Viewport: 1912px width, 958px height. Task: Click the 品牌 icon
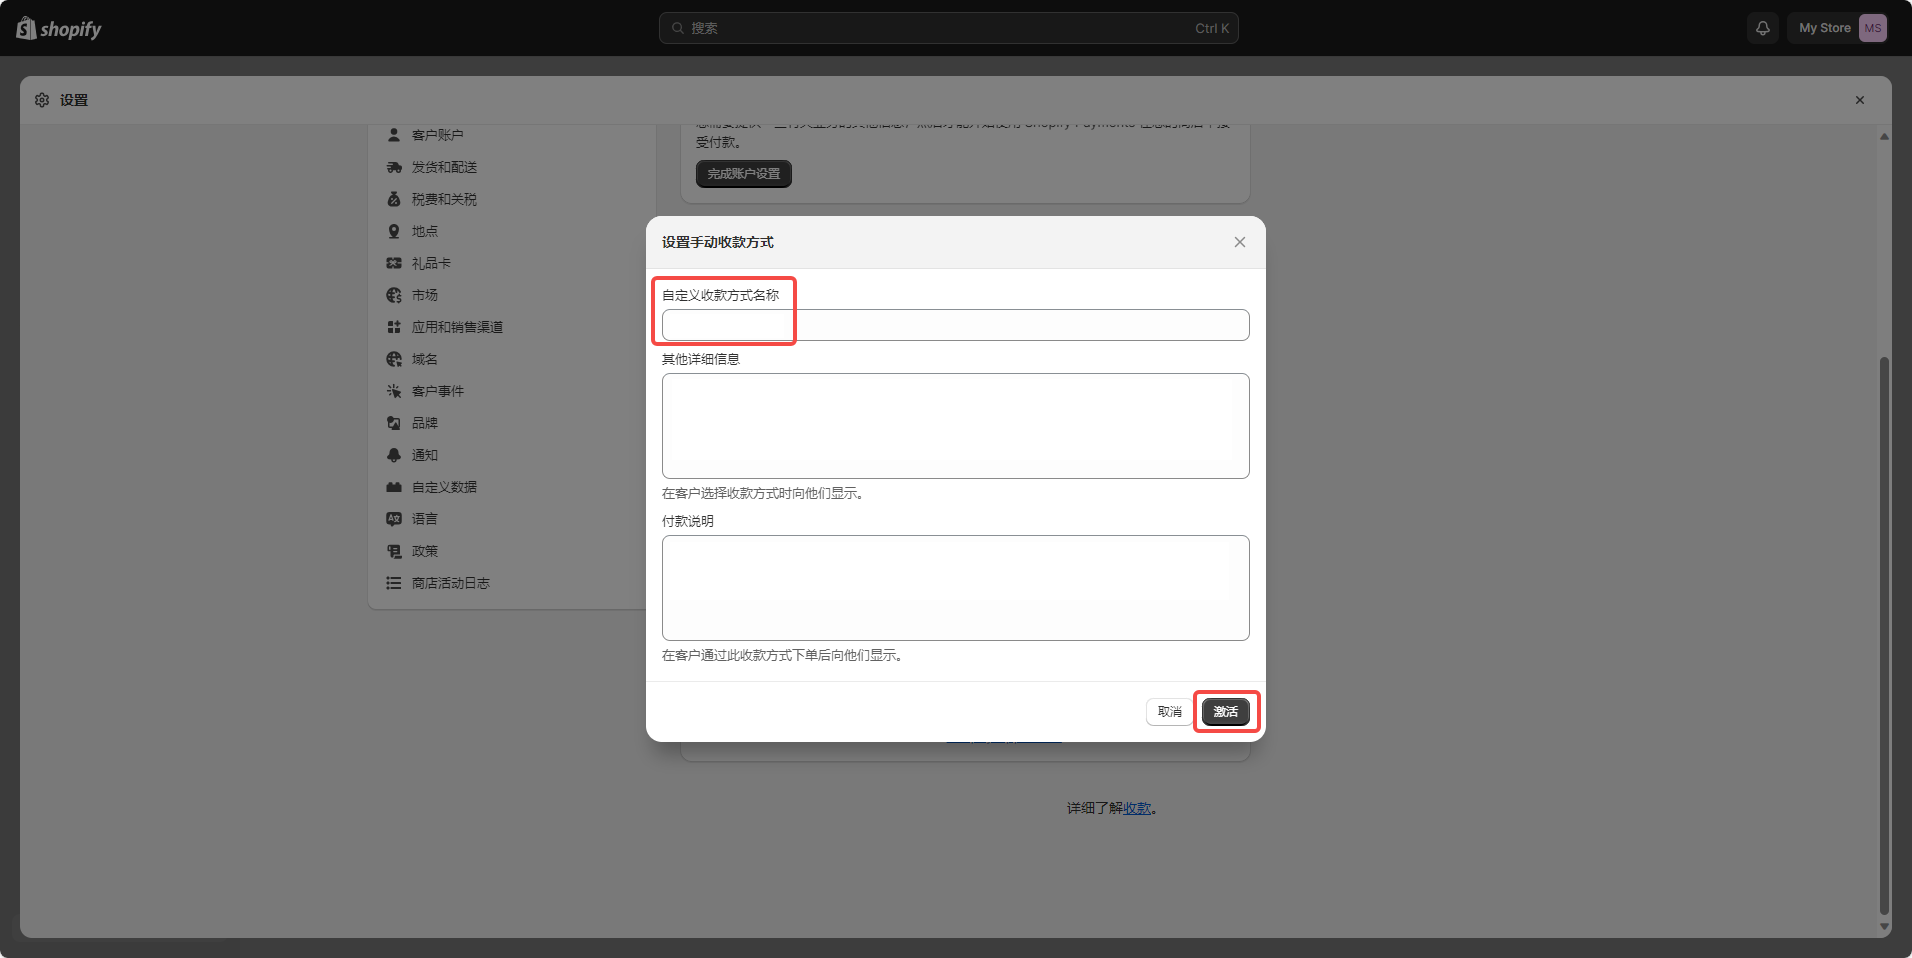click(394, 423)
